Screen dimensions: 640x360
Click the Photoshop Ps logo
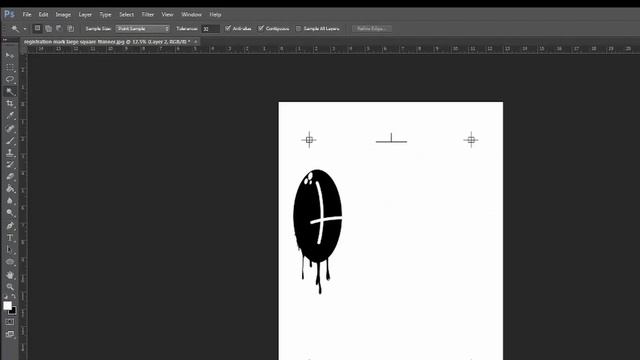tap(9, 14)
